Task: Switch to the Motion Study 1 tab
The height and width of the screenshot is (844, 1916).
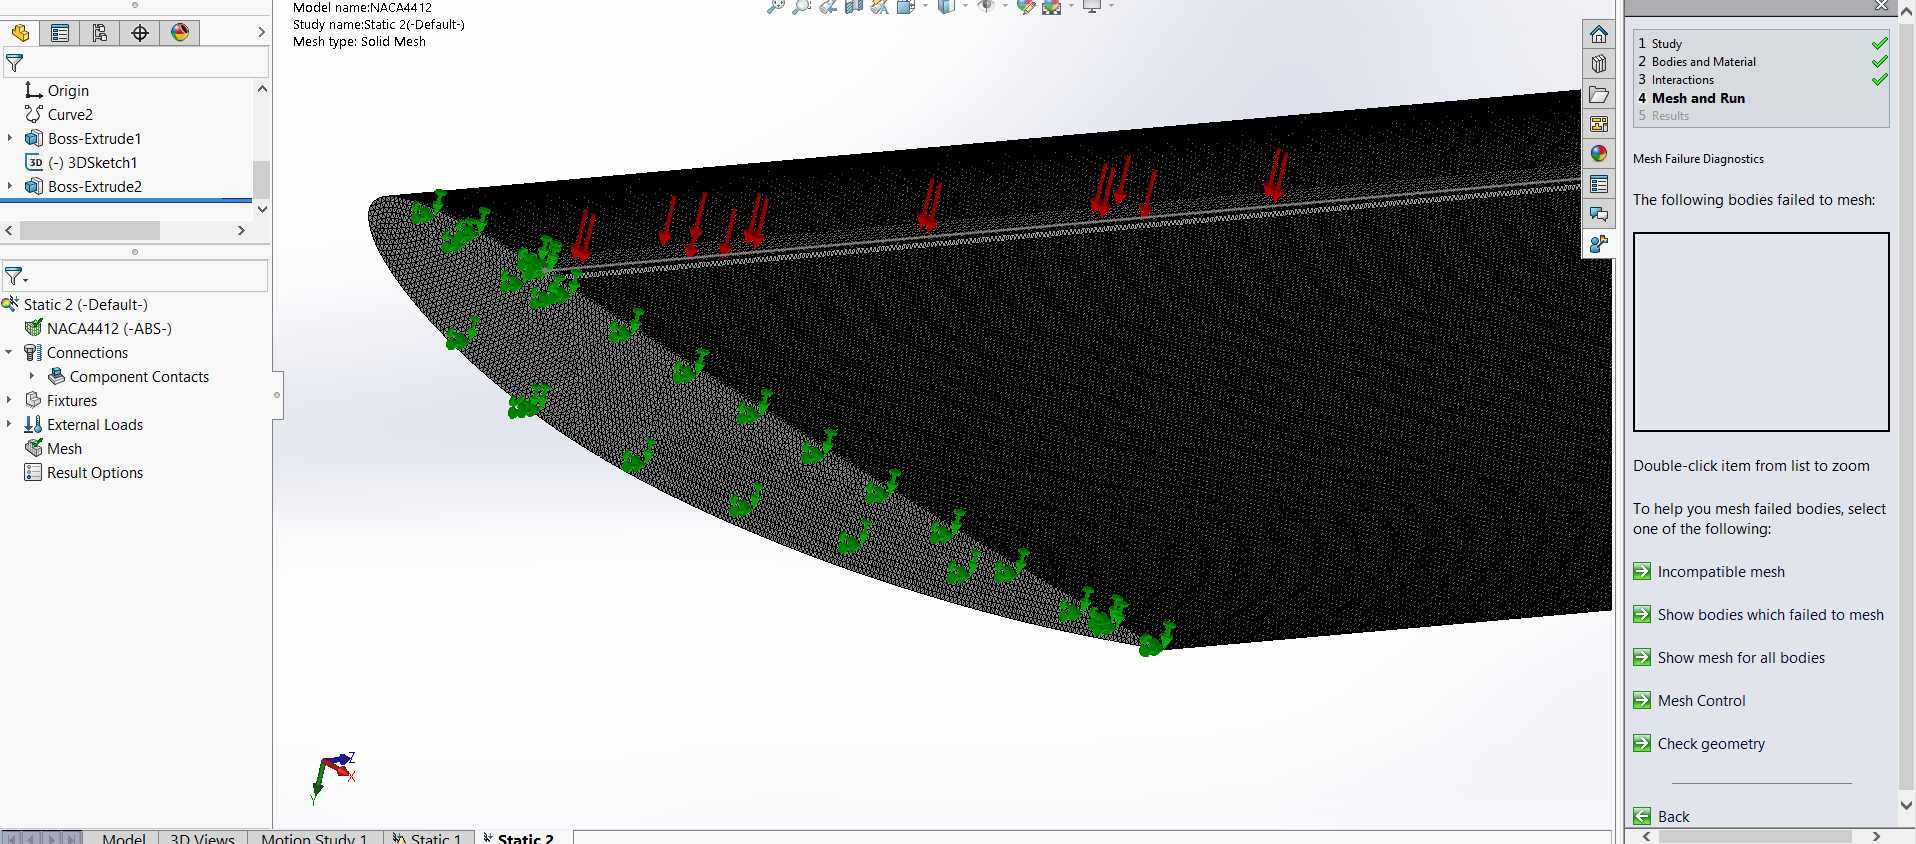Action: click(314, 838)
